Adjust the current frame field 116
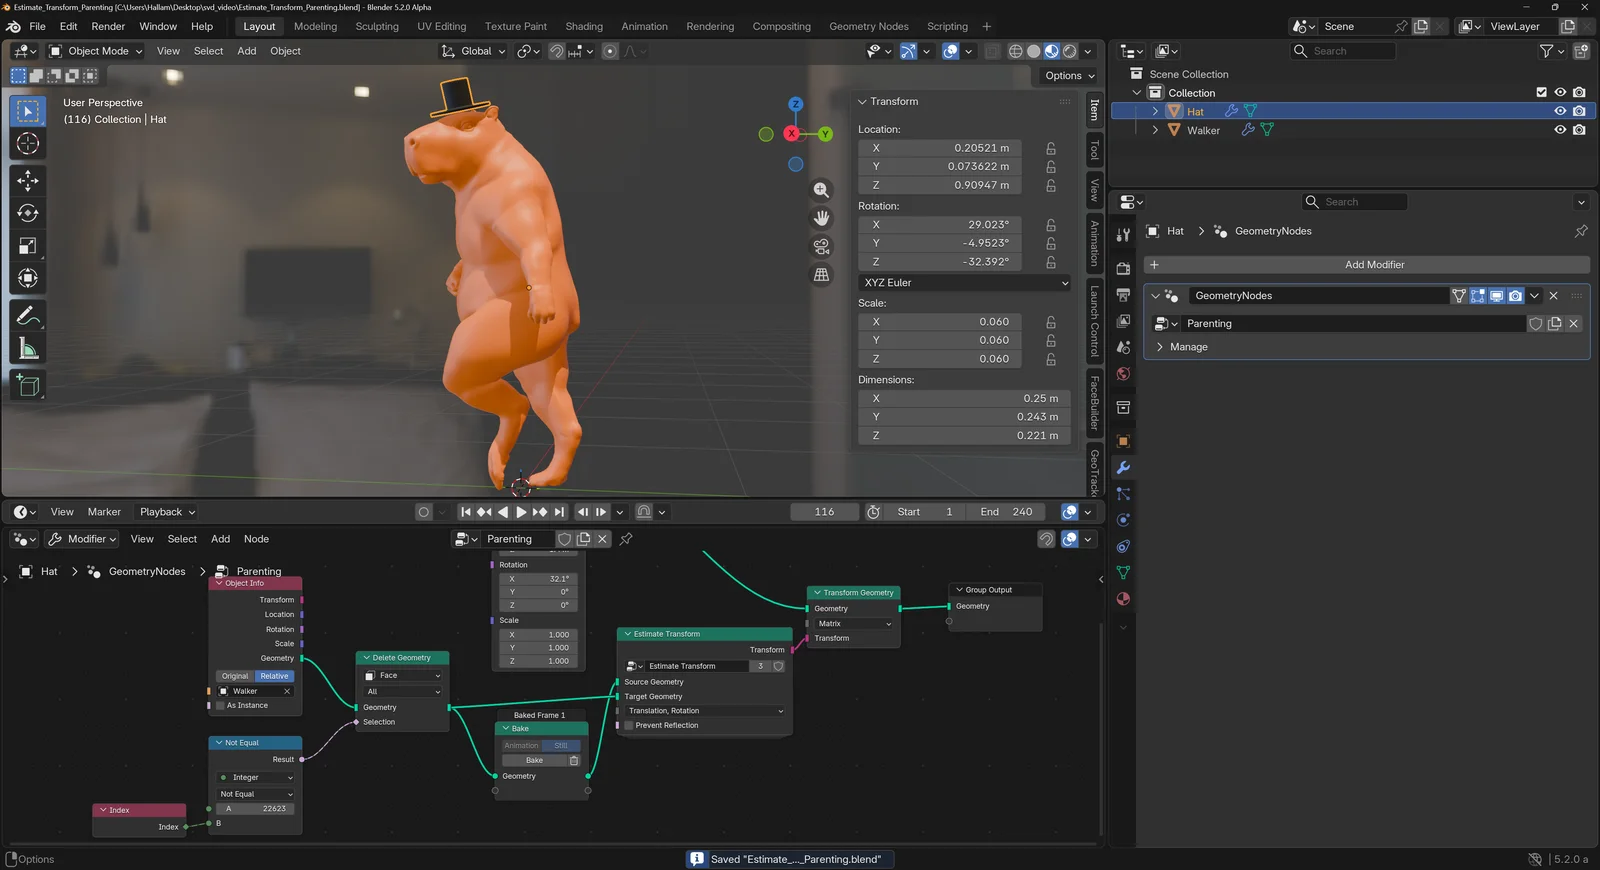Screen dimensions: 1600x870 coord(824,512)
